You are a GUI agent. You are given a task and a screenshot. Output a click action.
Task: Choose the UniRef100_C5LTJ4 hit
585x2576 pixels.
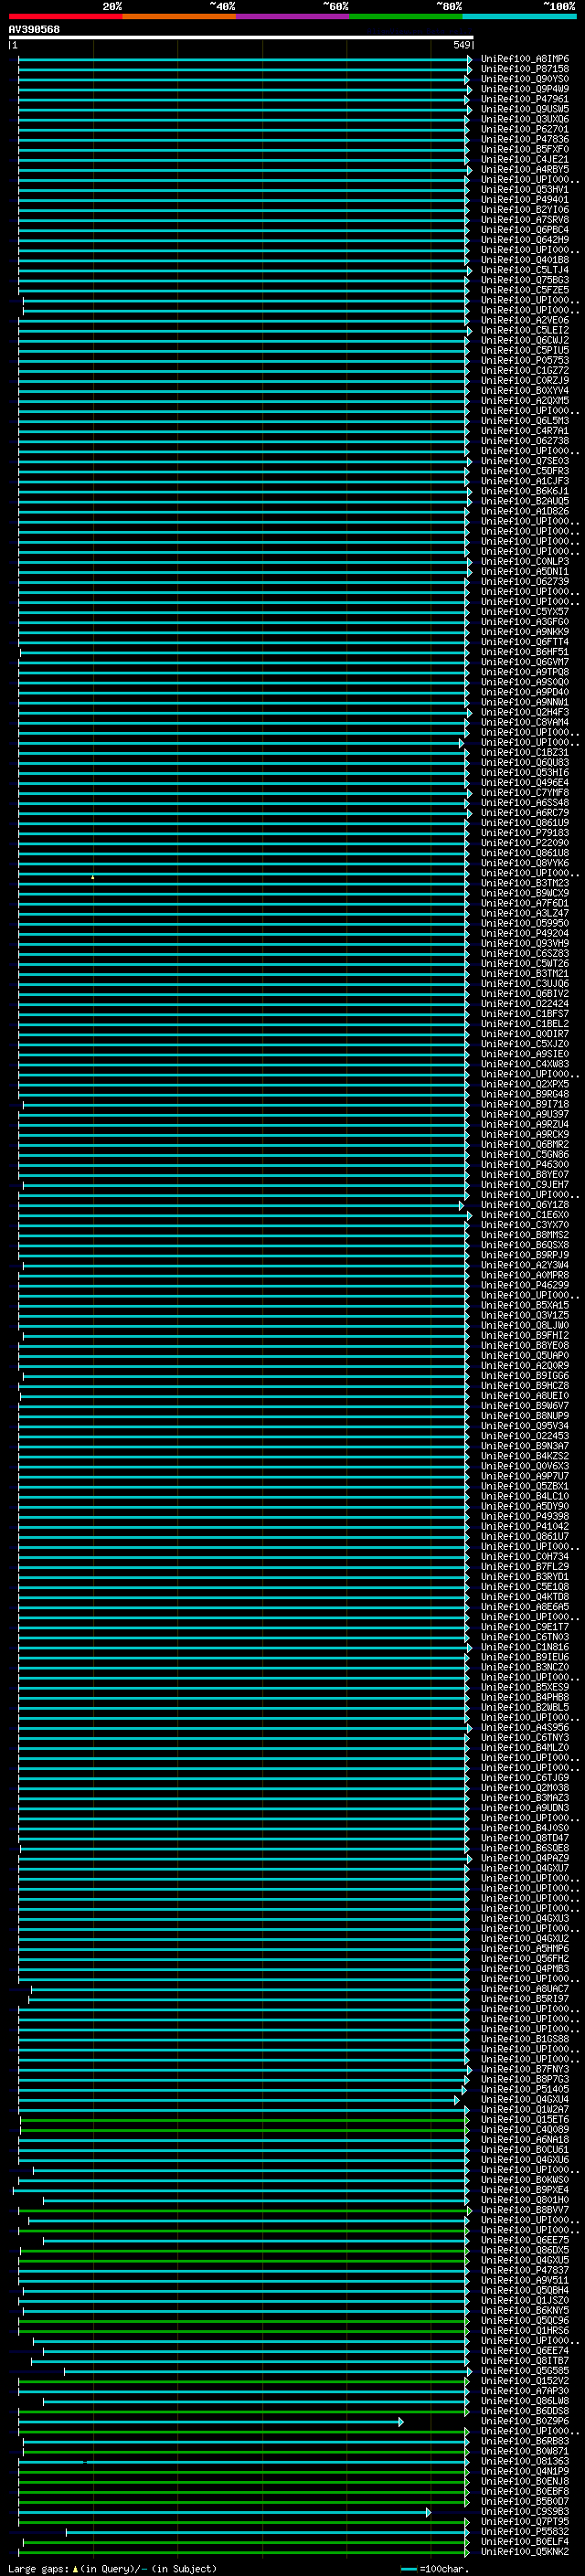coord(524,270)
